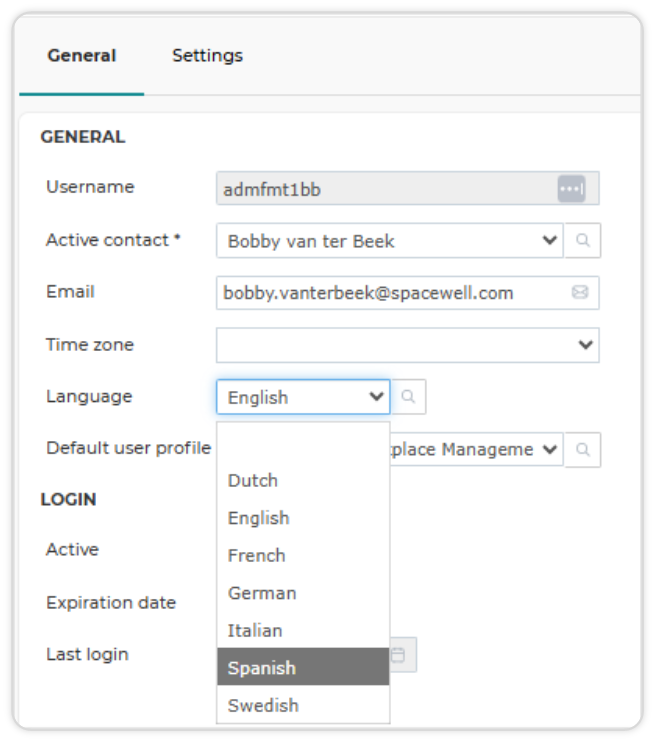Switch to the Settings tab
The width and height of the screenshot is (655, 742).
point(207,56)
